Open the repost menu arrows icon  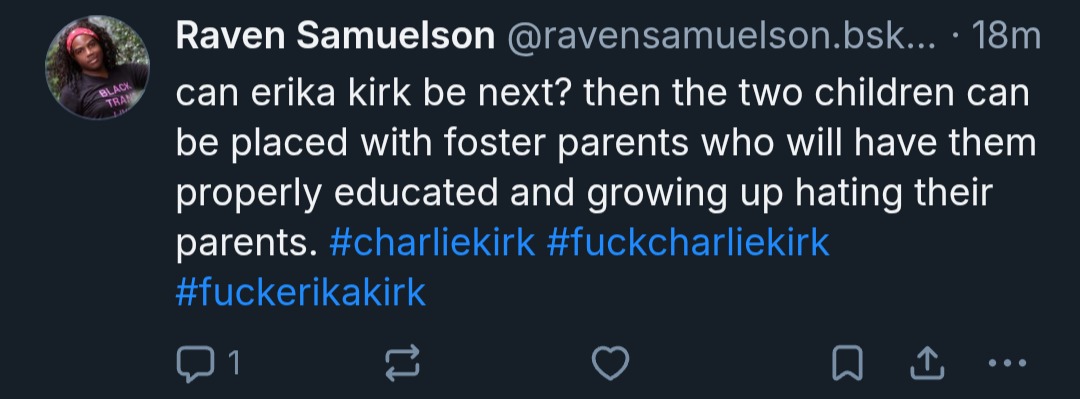click(x=402, y=363)
